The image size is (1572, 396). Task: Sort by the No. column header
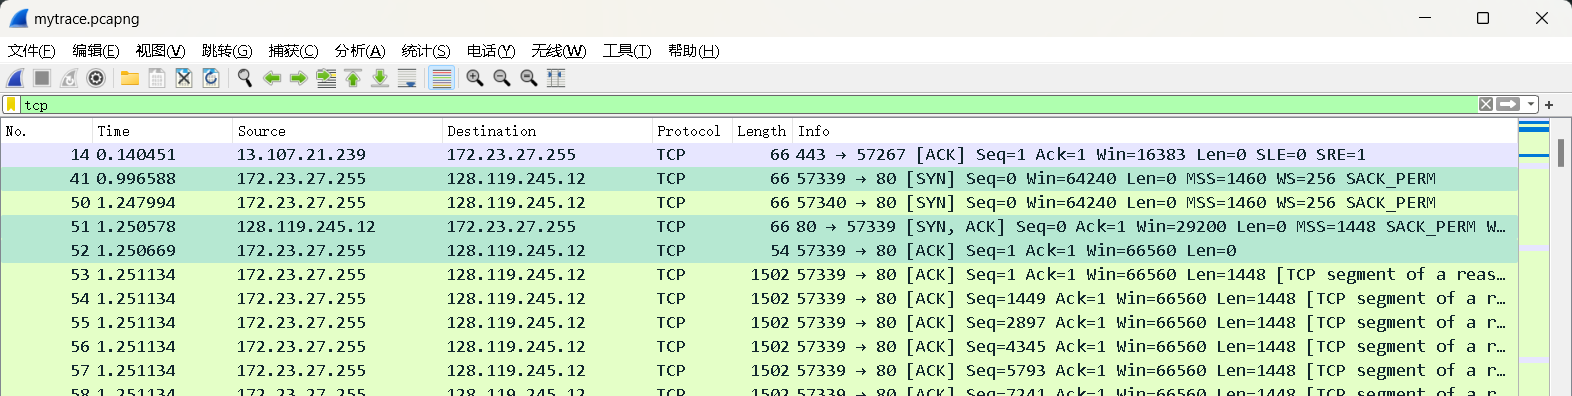pos(46,131)
